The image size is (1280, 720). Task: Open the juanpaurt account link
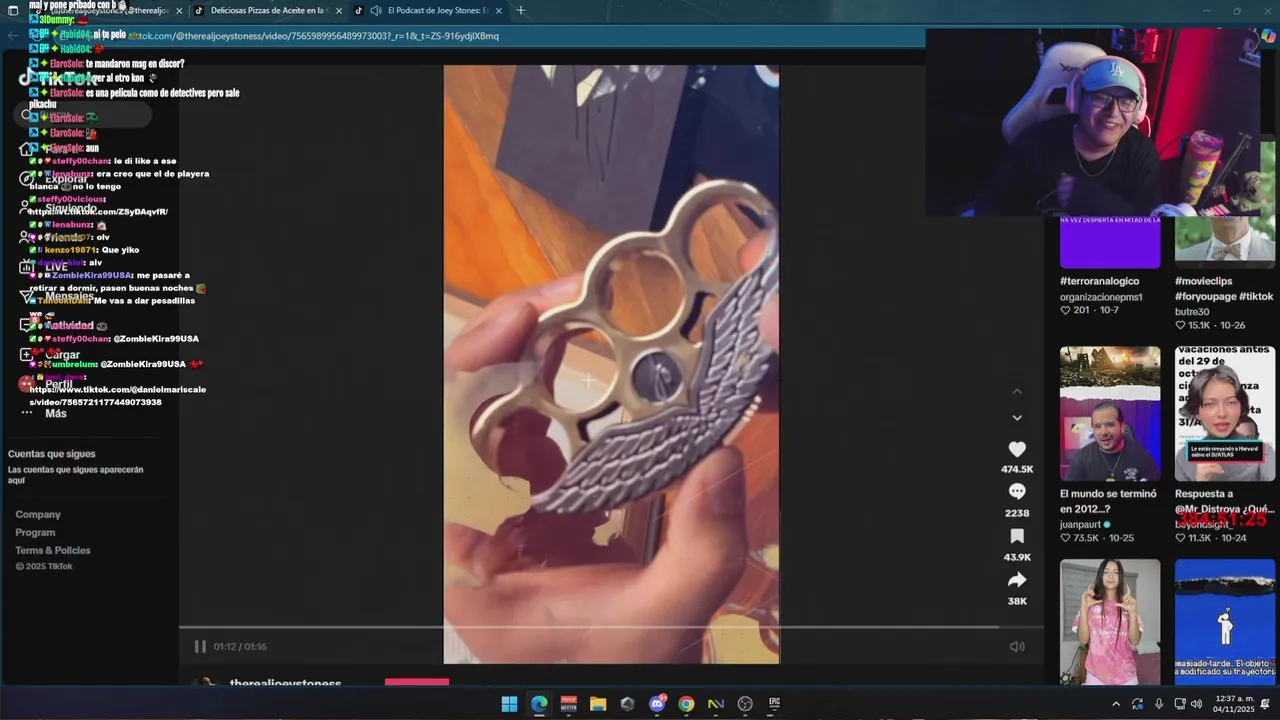pyautogui.click(x=1085, y=524)
